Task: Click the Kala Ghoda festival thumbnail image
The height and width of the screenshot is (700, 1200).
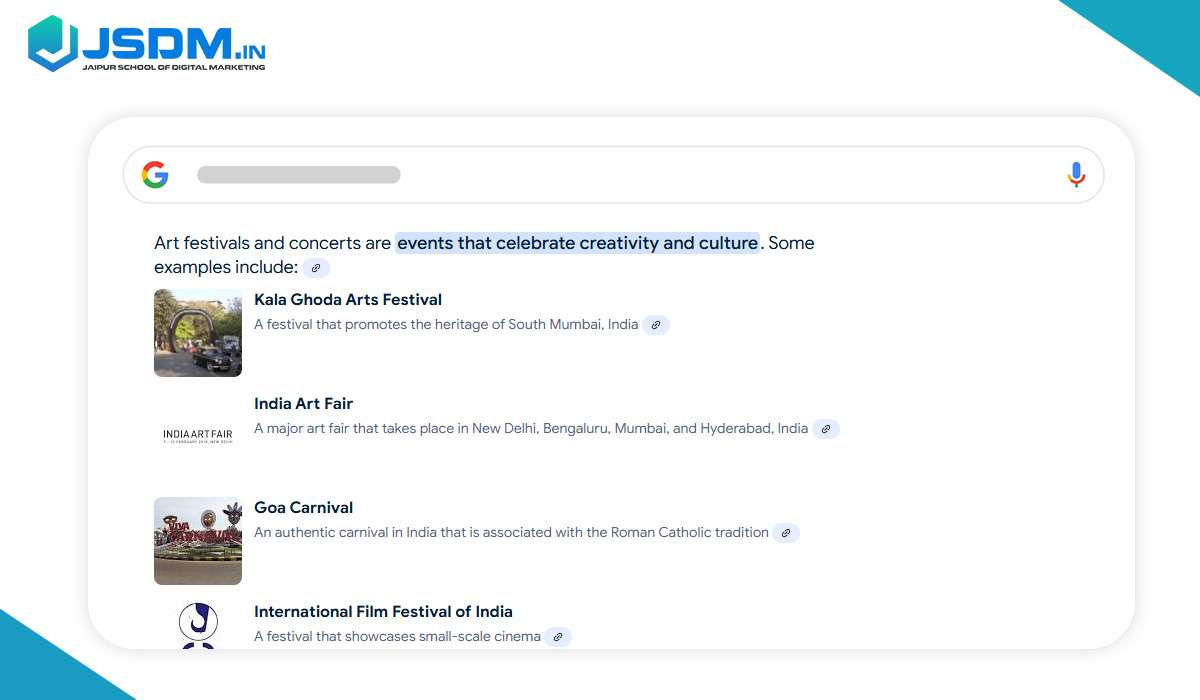Action: coord(198,333)
